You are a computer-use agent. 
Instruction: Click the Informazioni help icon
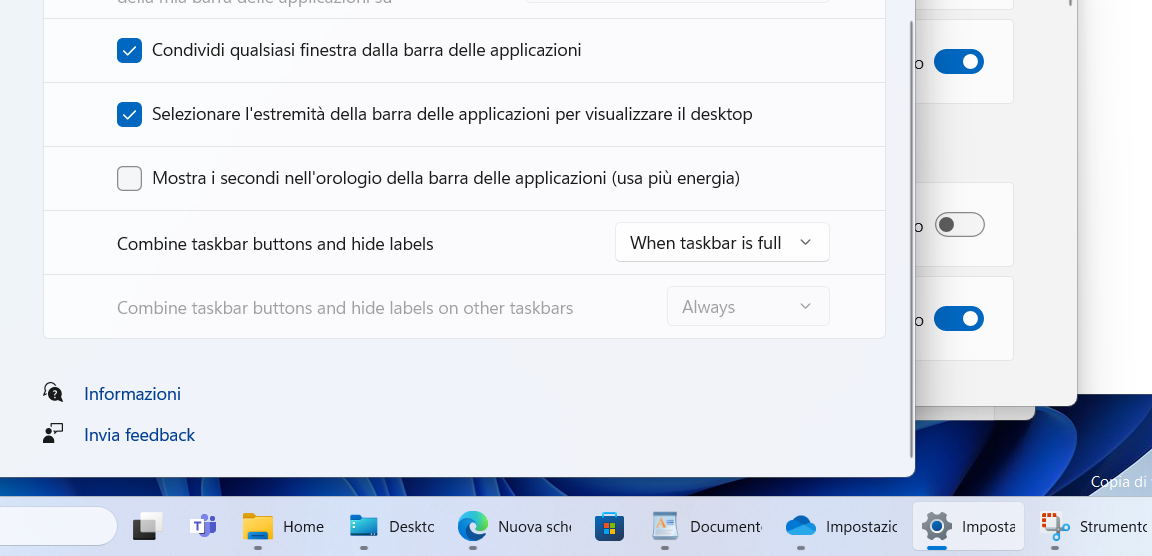[53, 393]
